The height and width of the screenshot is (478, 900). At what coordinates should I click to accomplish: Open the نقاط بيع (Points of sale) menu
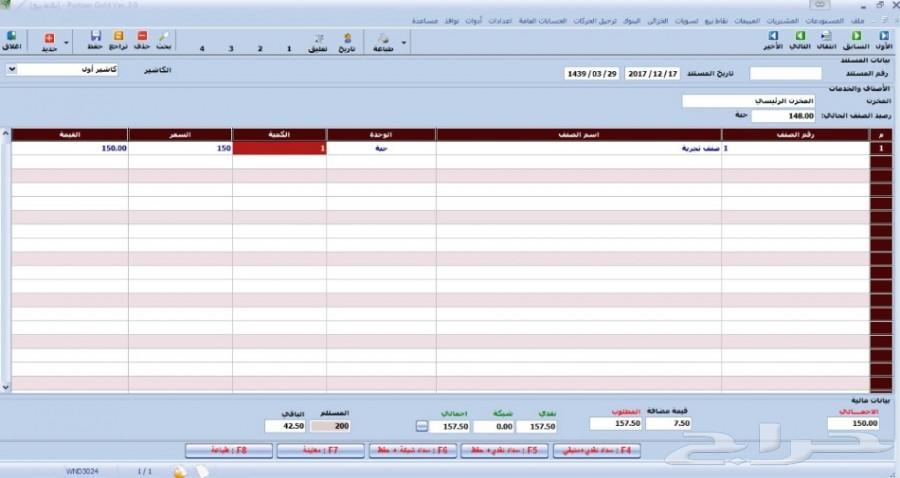click(716, 21)
